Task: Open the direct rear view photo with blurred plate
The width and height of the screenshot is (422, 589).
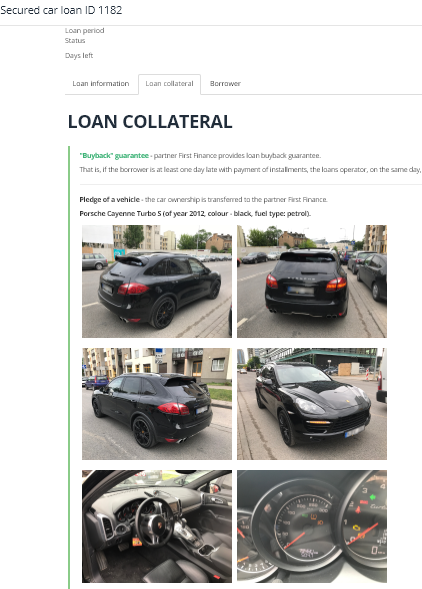Action: (x=312, y=281)
